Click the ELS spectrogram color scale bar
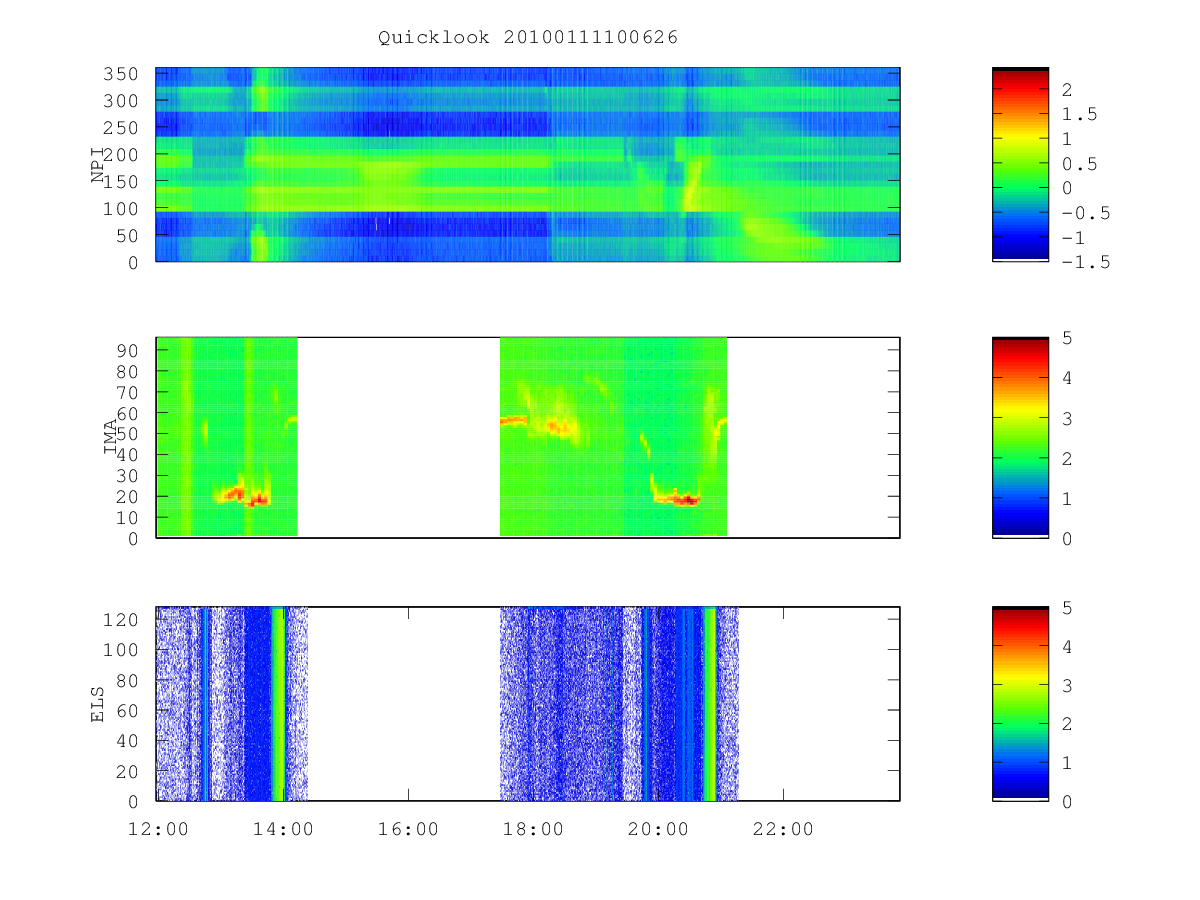The image size is (1200, 900). [x=1020, y=704]
